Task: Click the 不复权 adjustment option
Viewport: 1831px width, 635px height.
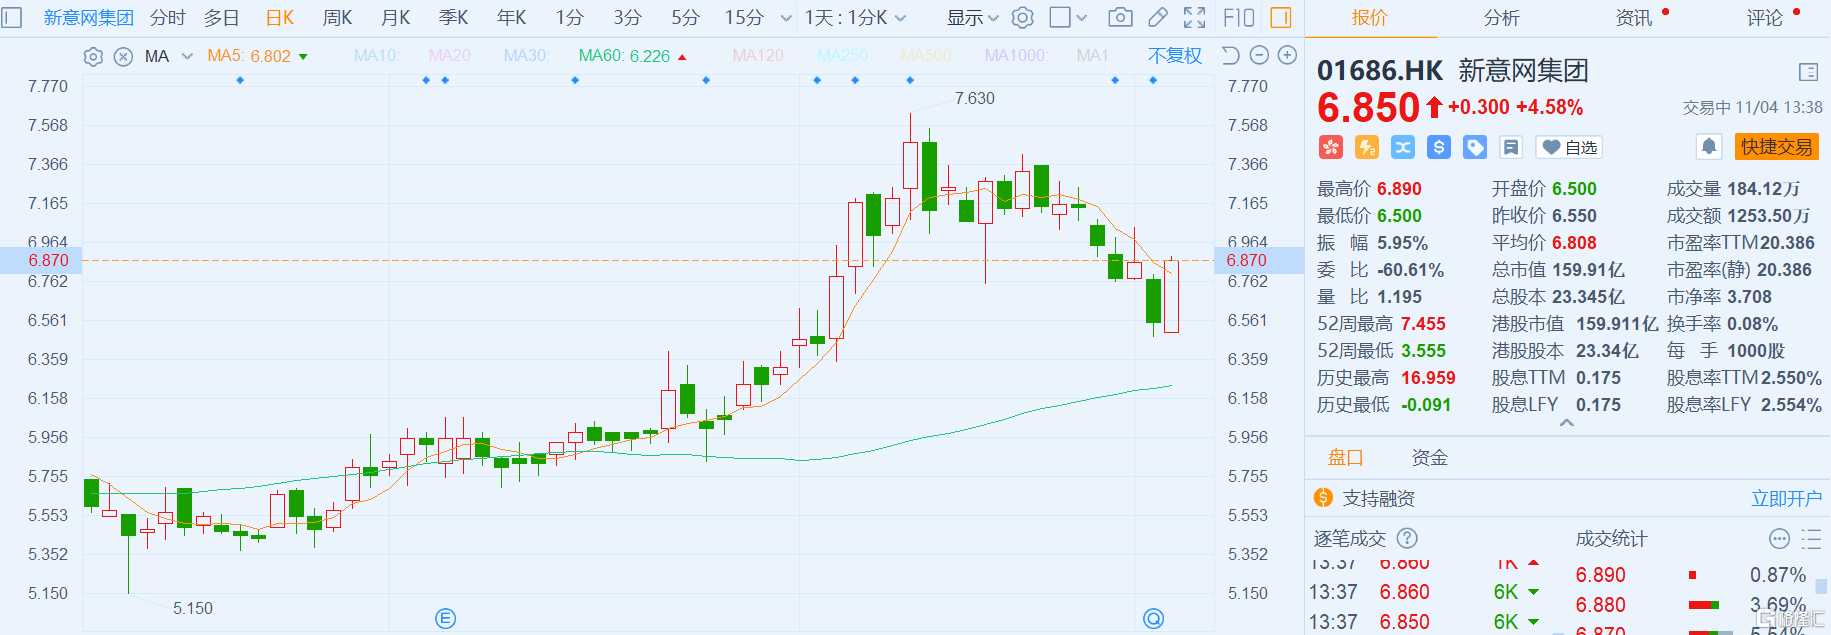Action: click(x=1174, y=56)
